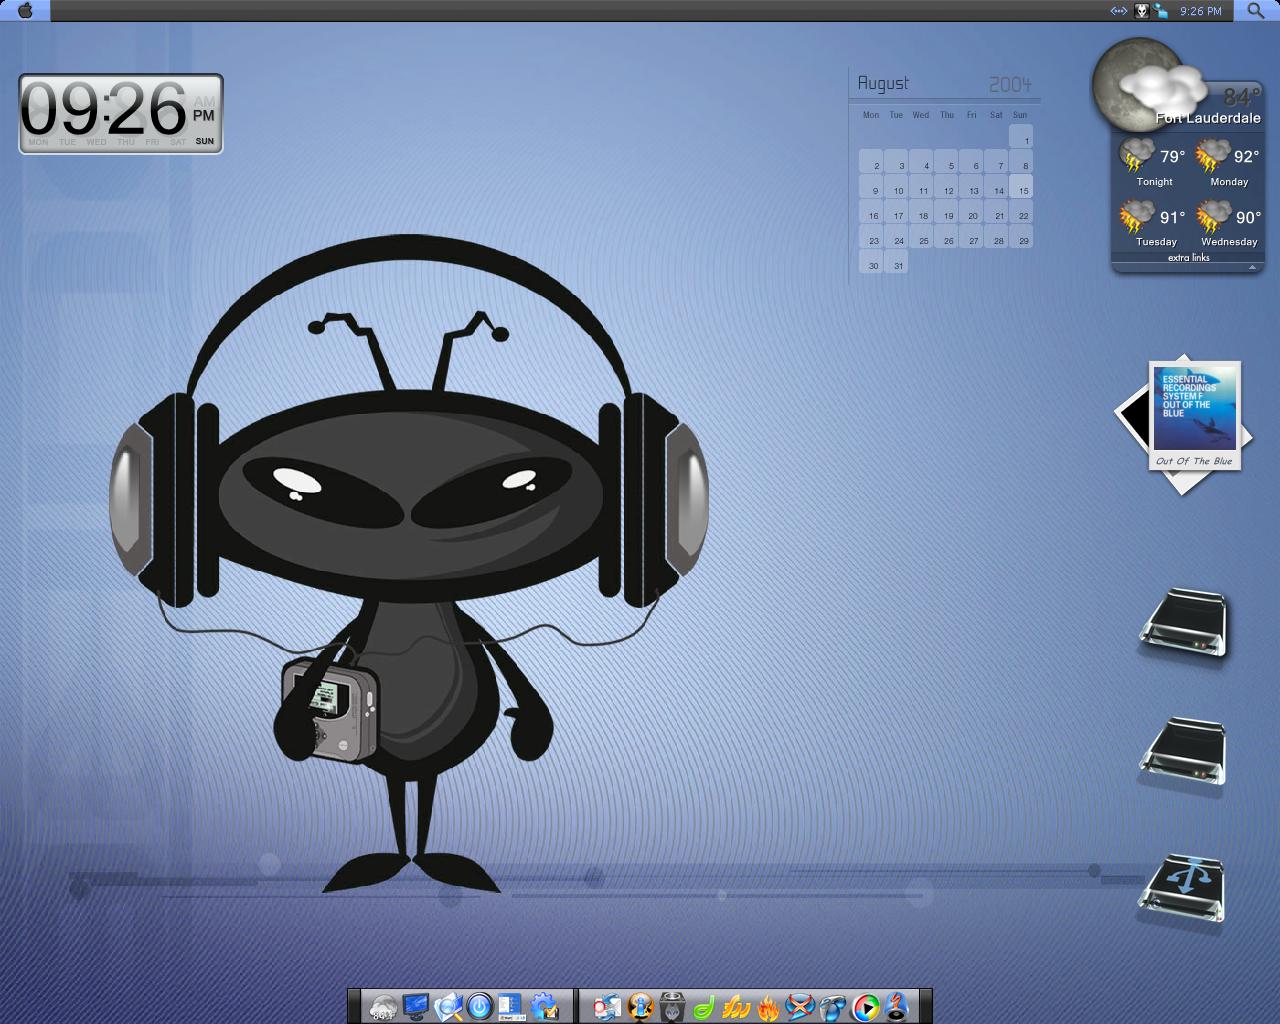Open the blue monitor dock icon
The image size is (1280, 1024).
(416, 1006)
